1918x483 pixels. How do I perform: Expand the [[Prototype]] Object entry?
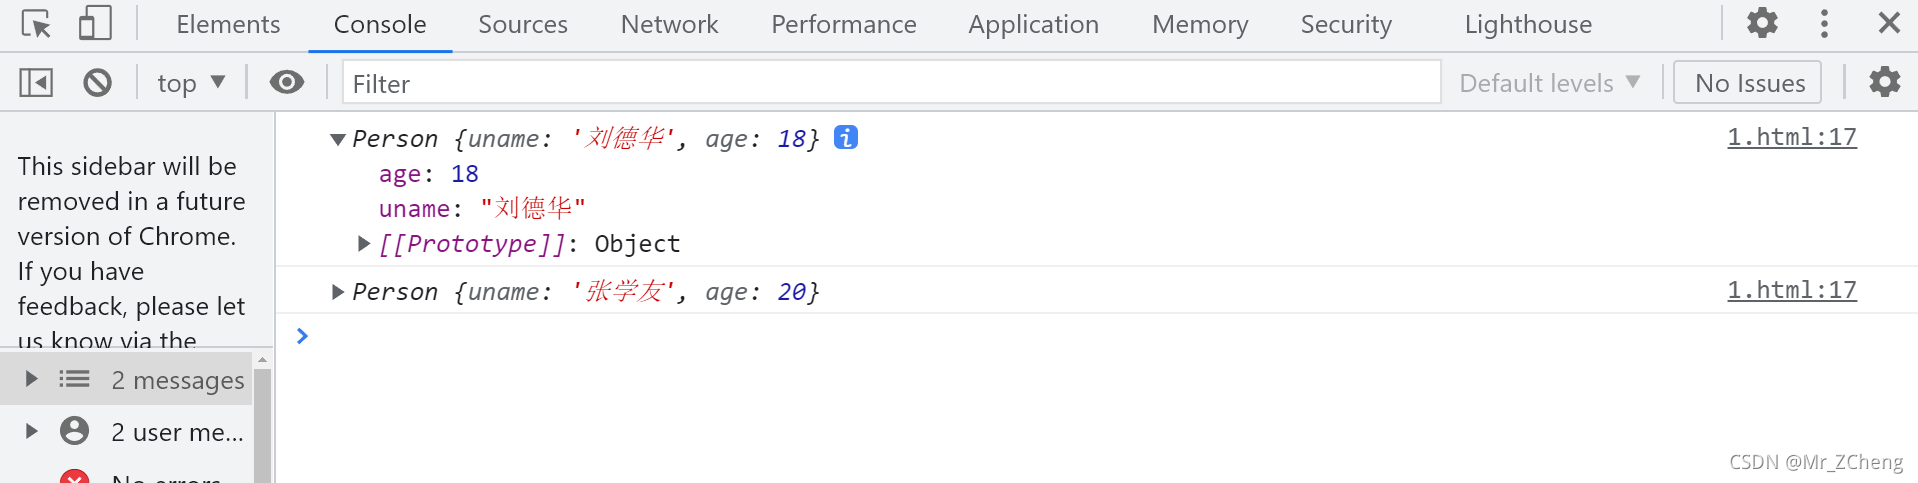coord(365,243)
